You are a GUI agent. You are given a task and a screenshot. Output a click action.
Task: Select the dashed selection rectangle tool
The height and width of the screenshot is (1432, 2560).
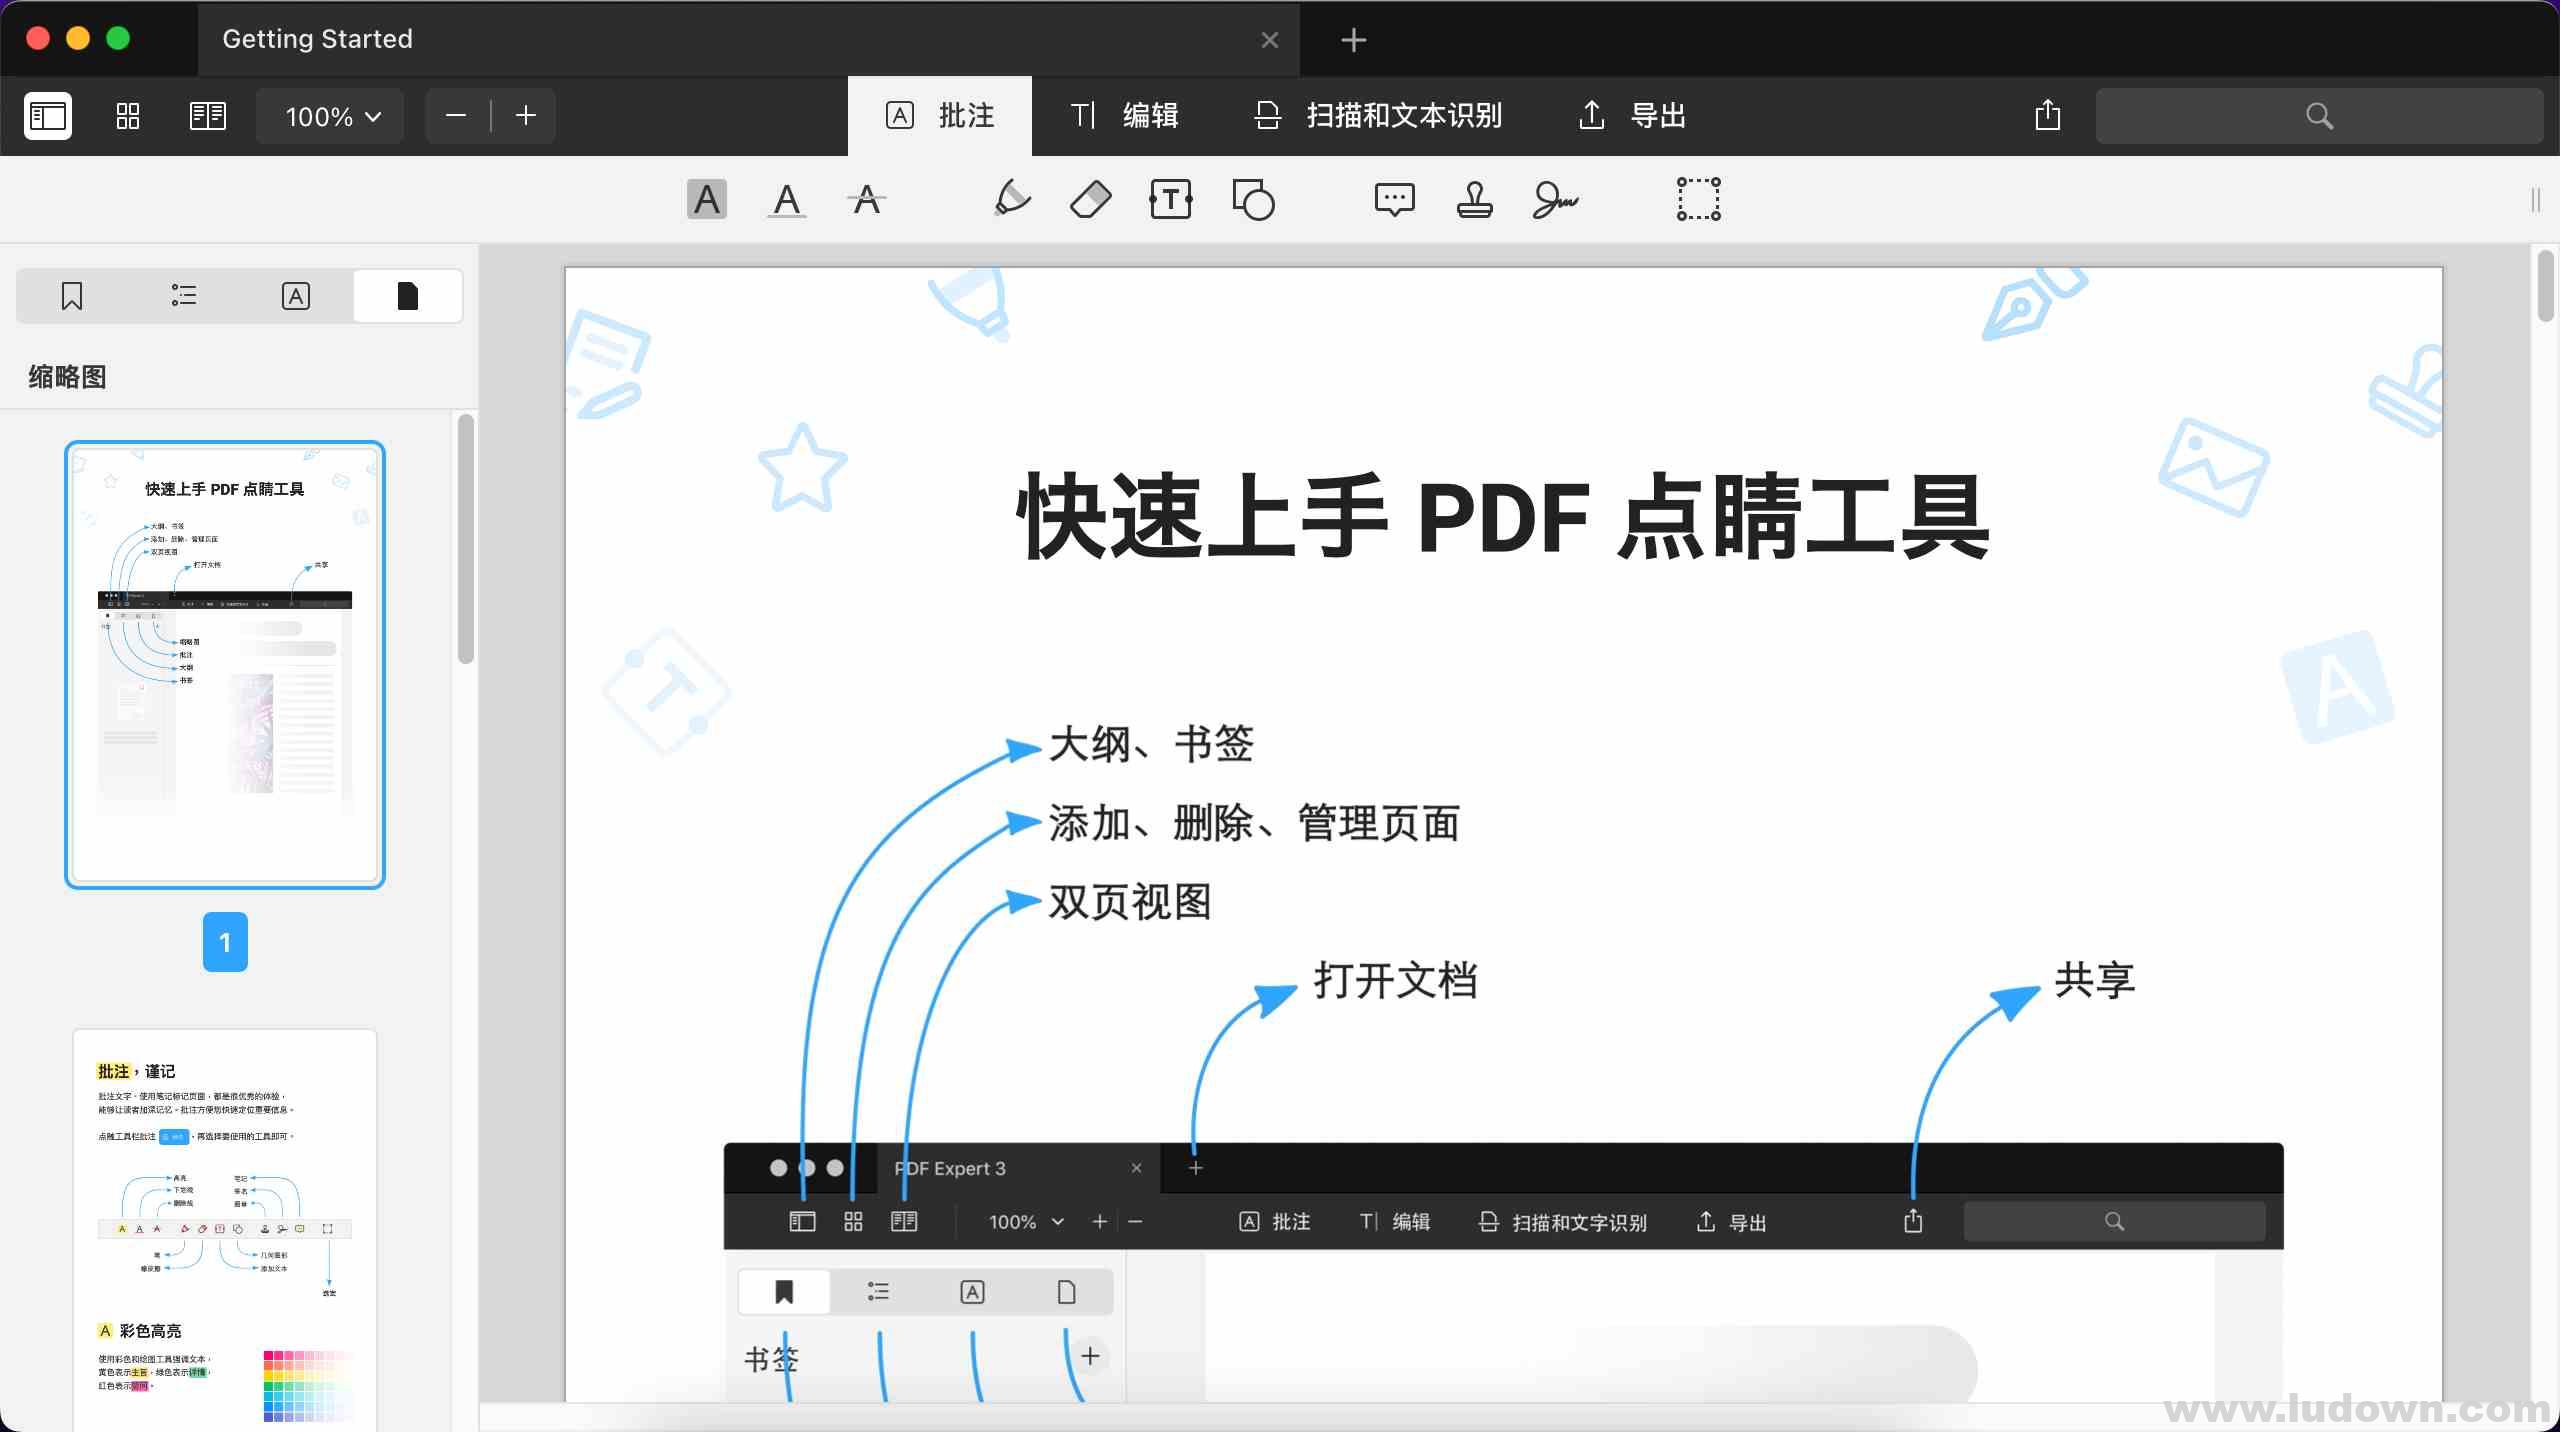[x=1699, y=199]
